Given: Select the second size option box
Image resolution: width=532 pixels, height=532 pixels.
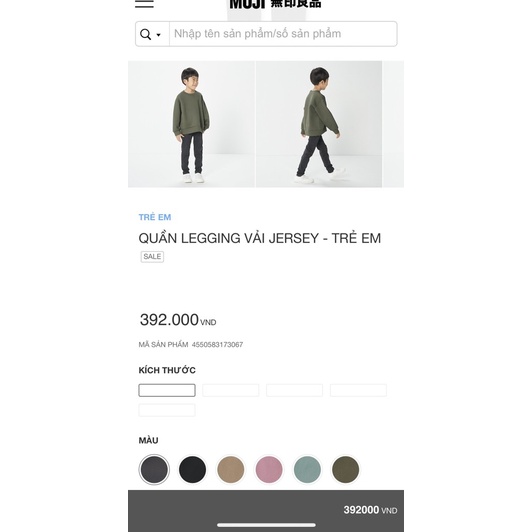Looking at the screenshot, I should coord(231,390).
